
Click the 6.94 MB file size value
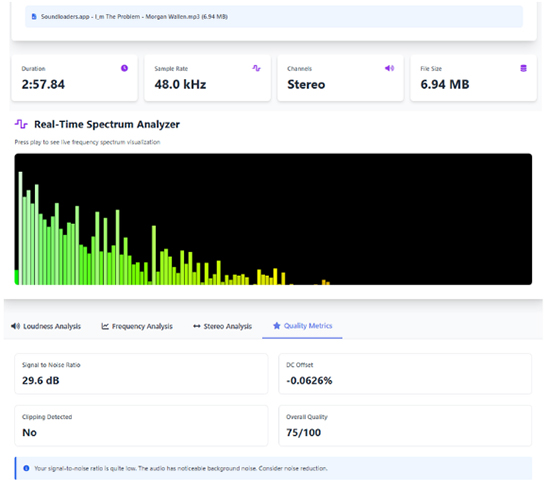[x=445, y=85]
